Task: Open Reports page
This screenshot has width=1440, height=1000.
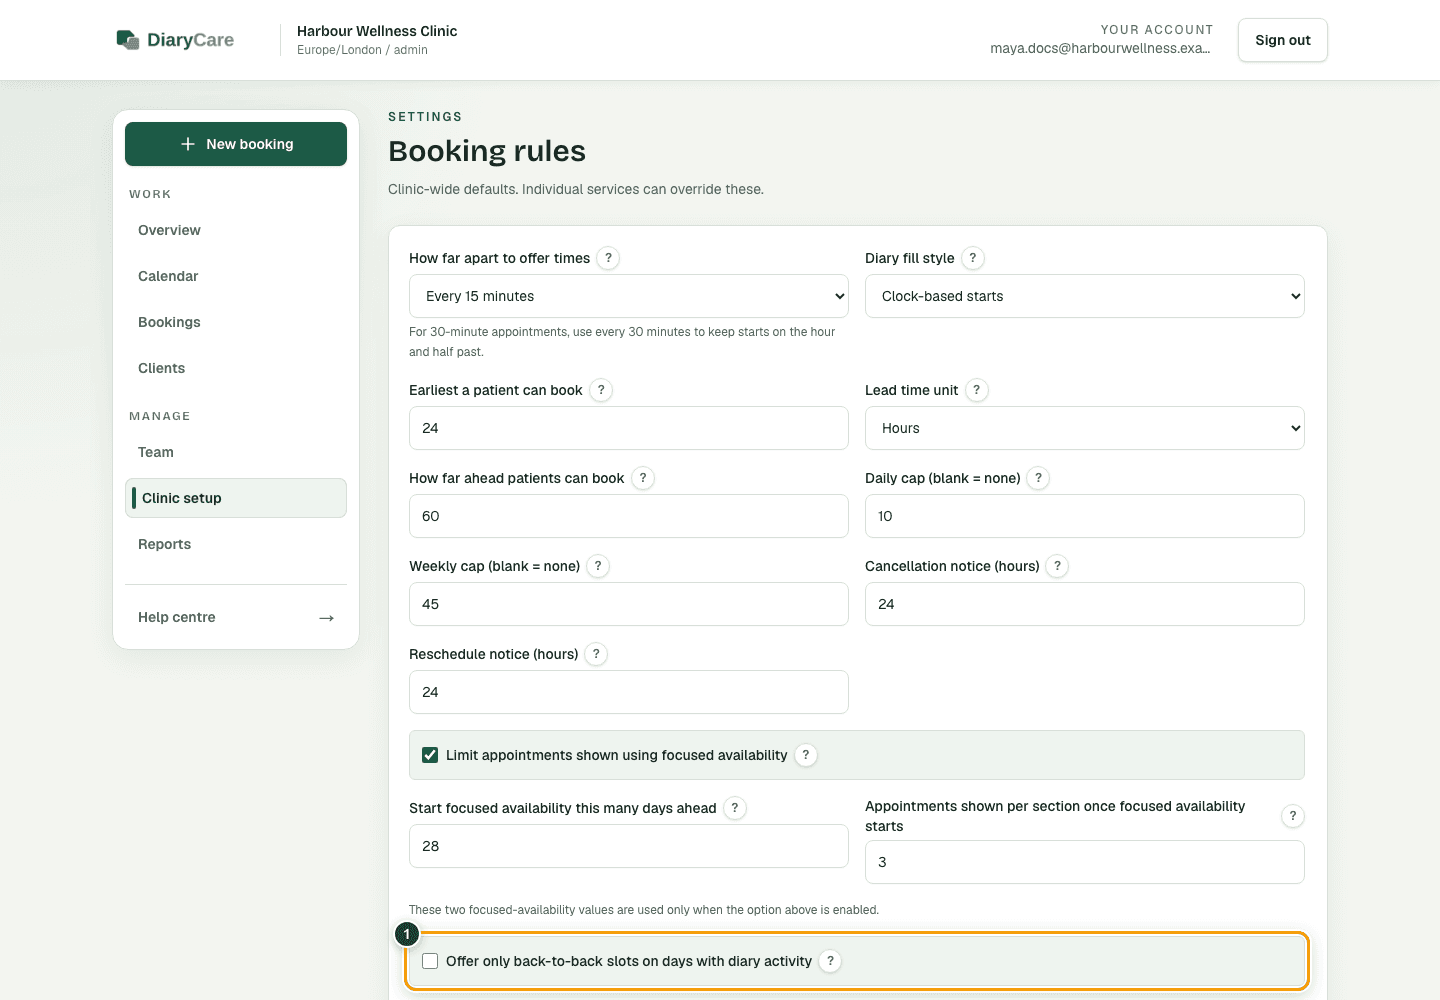Action: click(x=236, y=544)
